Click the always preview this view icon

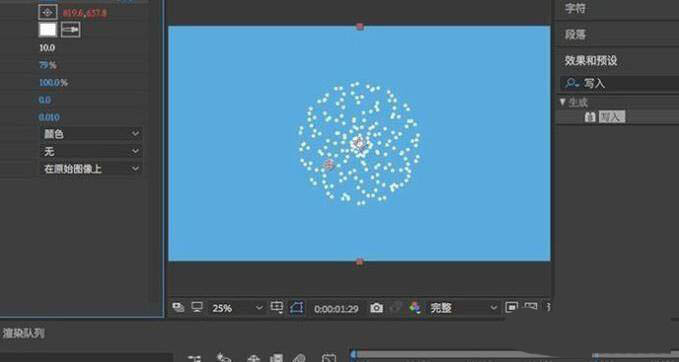(x=178, y=307)
